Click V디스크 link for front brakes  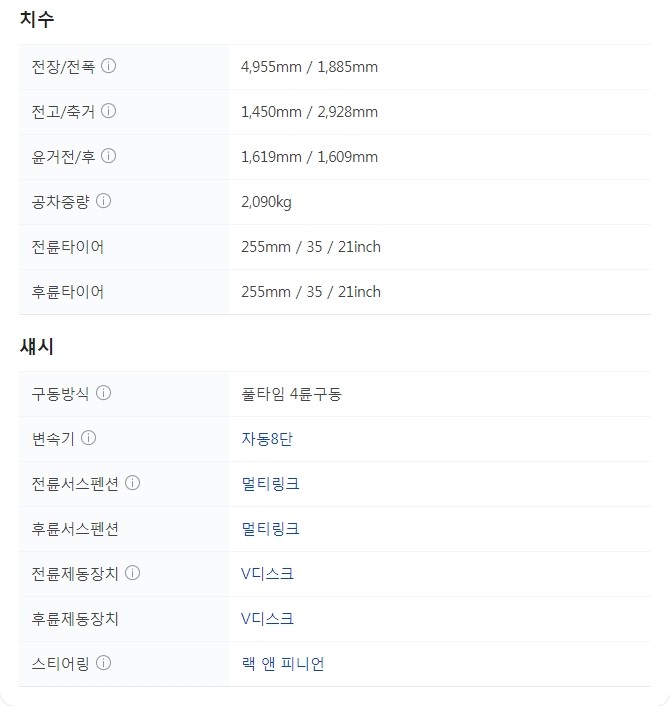tap(267, 573)
